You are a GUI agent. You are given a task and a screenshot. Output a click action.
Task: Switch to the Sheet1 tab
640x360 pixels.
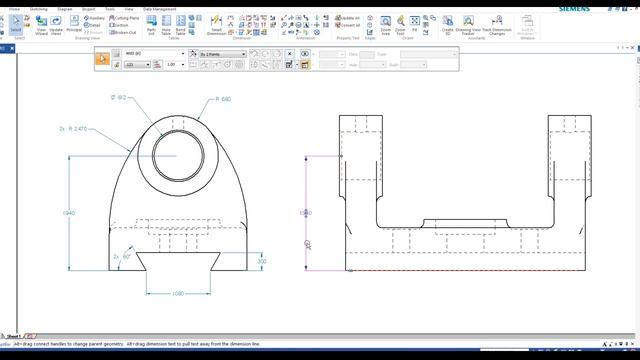click(14, 336)
